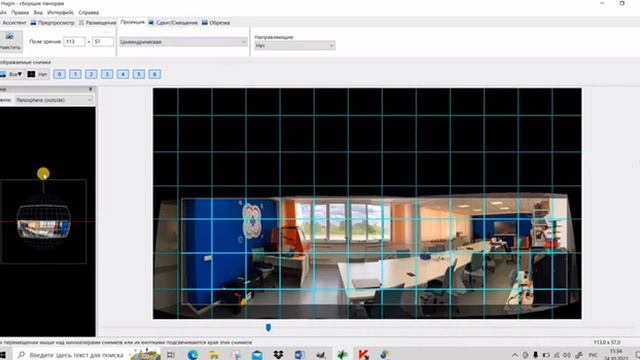Toggle display of image 1
The image size is (640, 360).
(x=75, y=74)
